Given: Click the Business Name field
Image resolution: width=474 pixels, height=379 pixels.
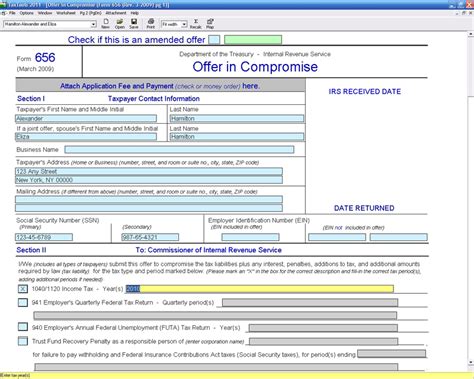Looking at the screenshot, I should [179, 150].
